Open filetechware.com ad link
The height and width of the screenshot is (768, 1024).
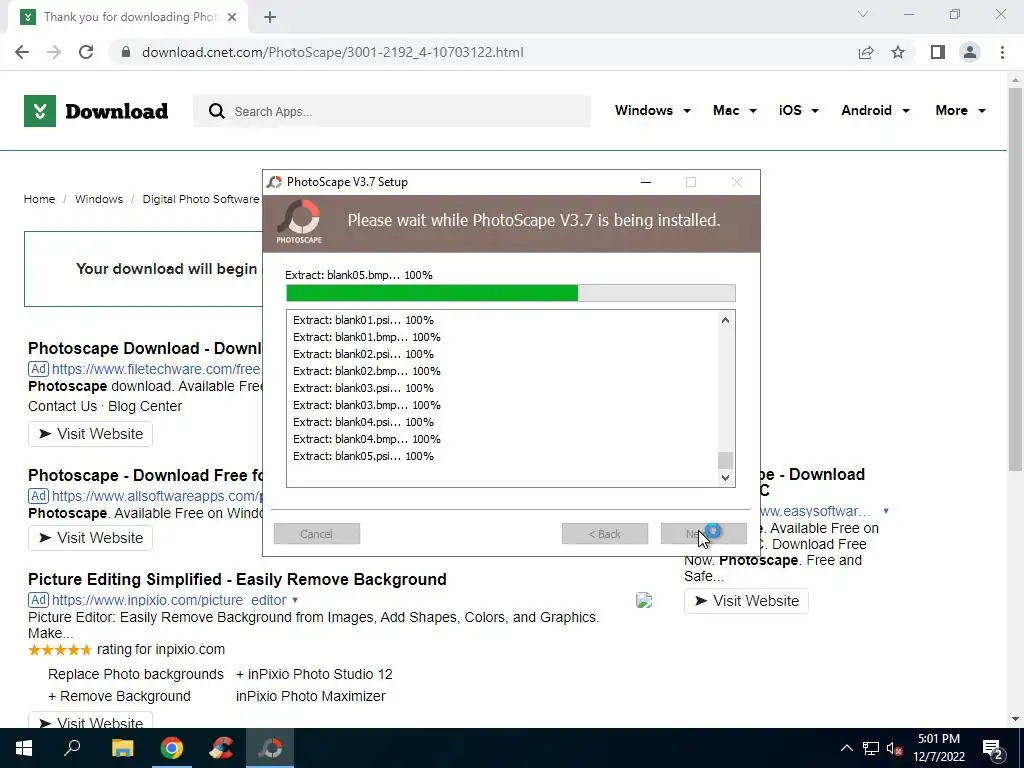[x=156, y=369]
